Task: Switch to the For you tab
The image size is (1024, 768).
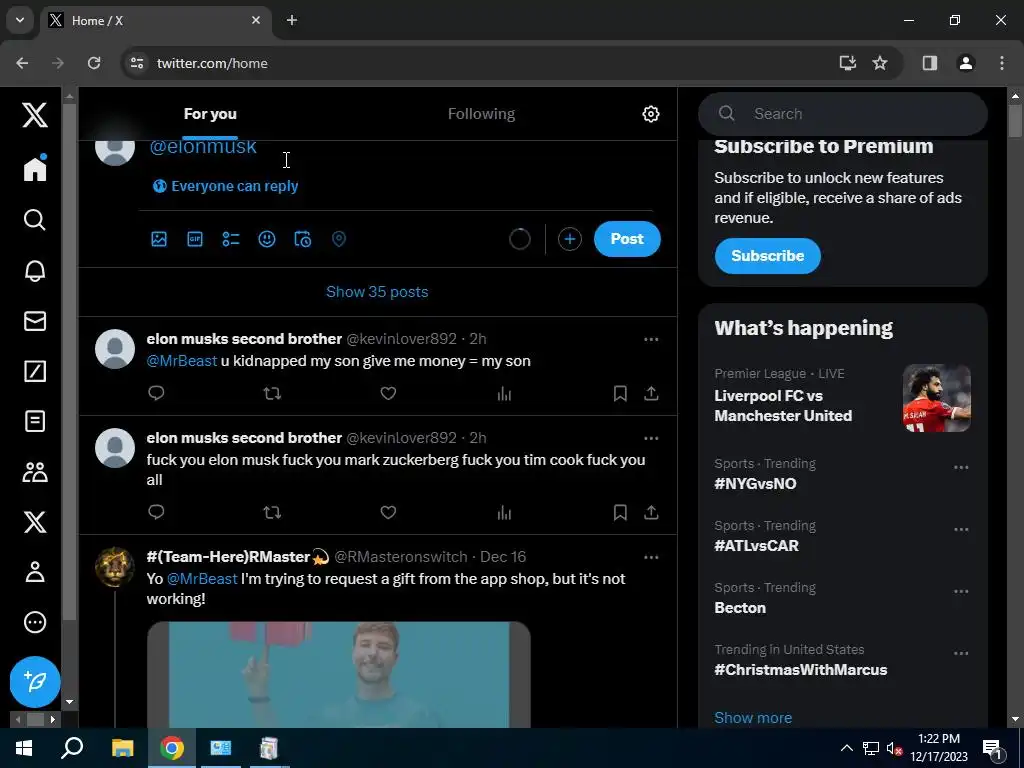Action: tap(210, 114)
